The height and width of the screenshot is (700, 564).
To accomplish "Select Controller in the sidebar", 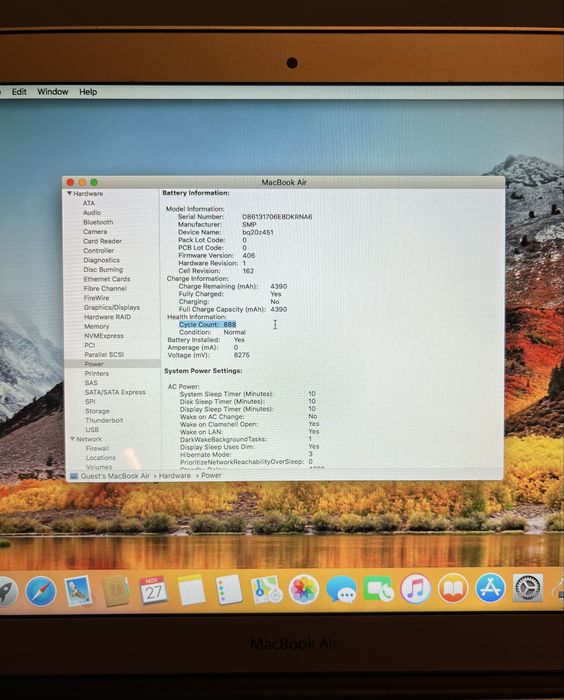I will (99, 250).
